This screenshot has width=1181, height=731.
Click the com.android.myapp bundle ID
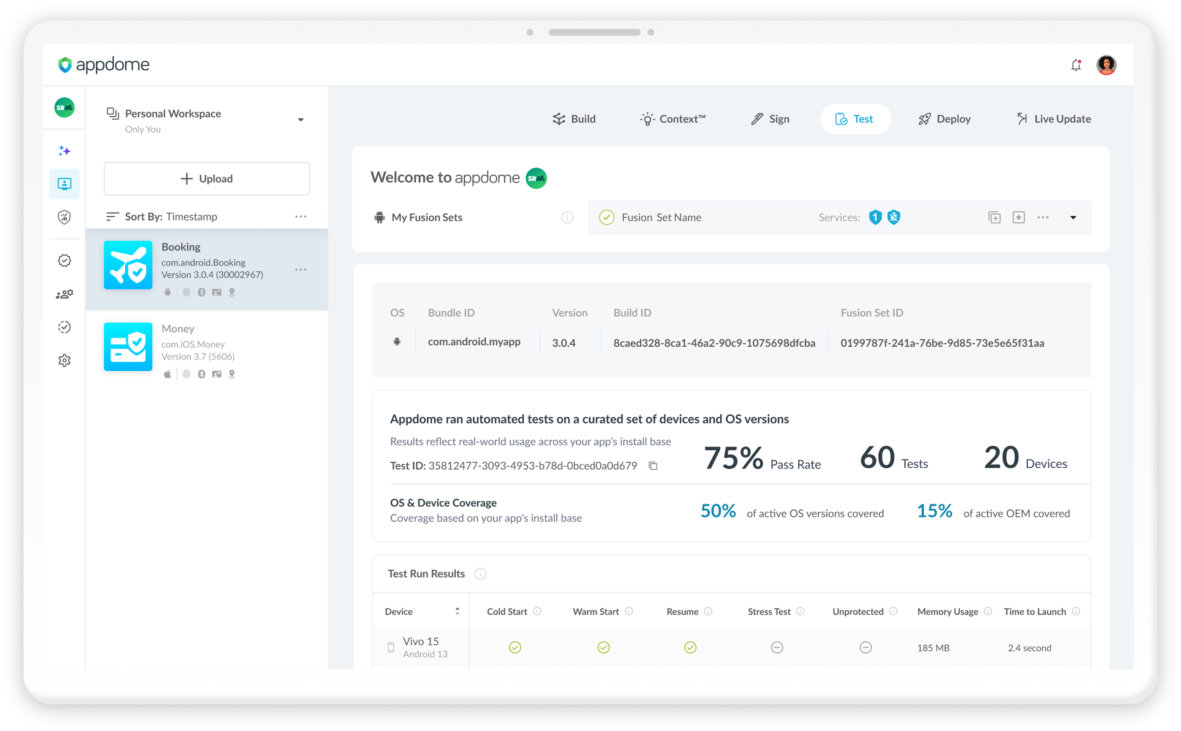pyautogui.click(x=475, y=342)
